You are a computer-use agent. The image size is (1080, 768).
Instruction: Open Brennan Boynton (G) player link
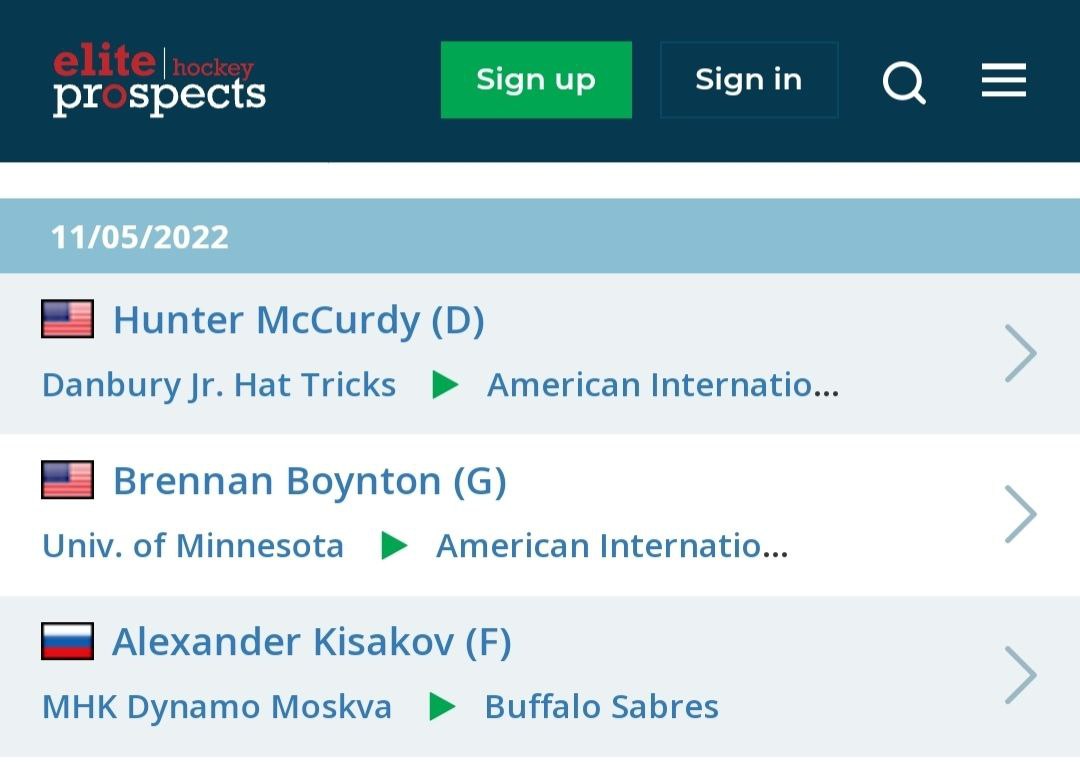point(310,481)
